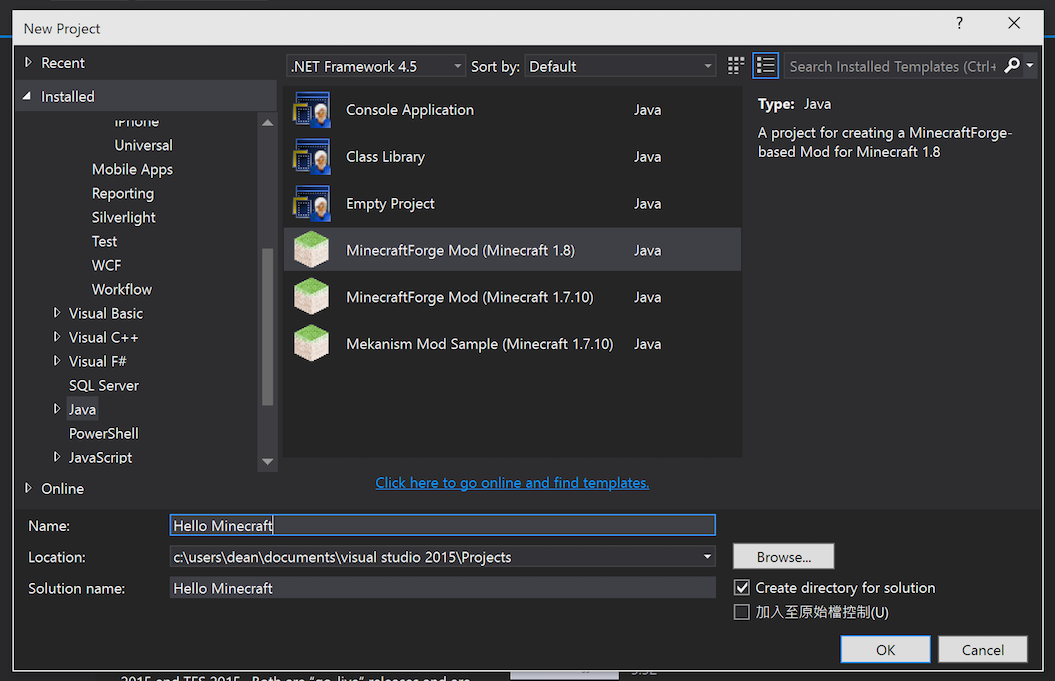Viewport: 1055px width, 681px height.
Task: Open the Sort by Default dropdown
Action: tap(620, 66)
